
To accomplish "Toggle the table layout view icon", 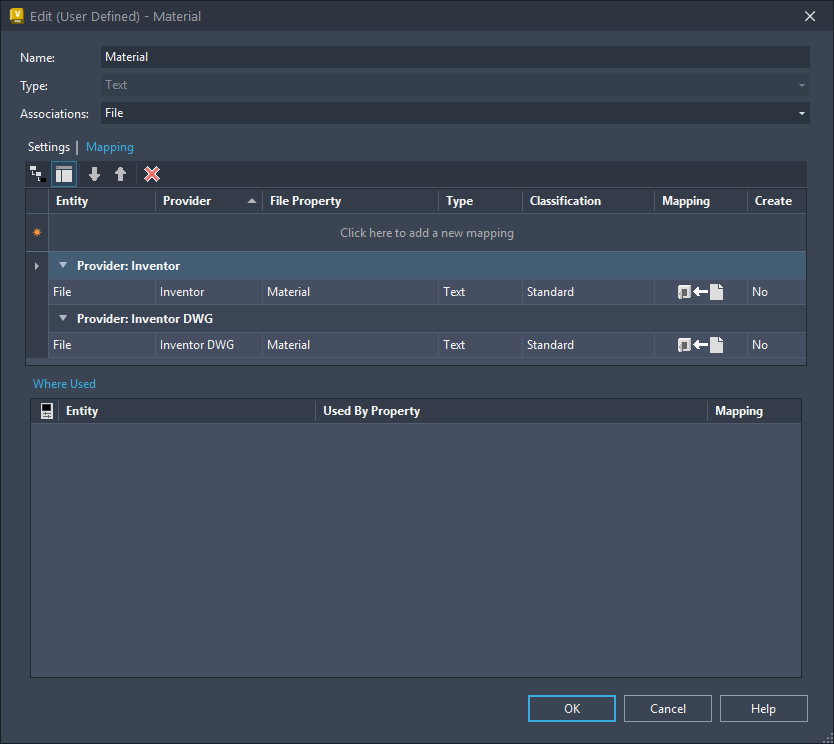I will pos(64,174).
